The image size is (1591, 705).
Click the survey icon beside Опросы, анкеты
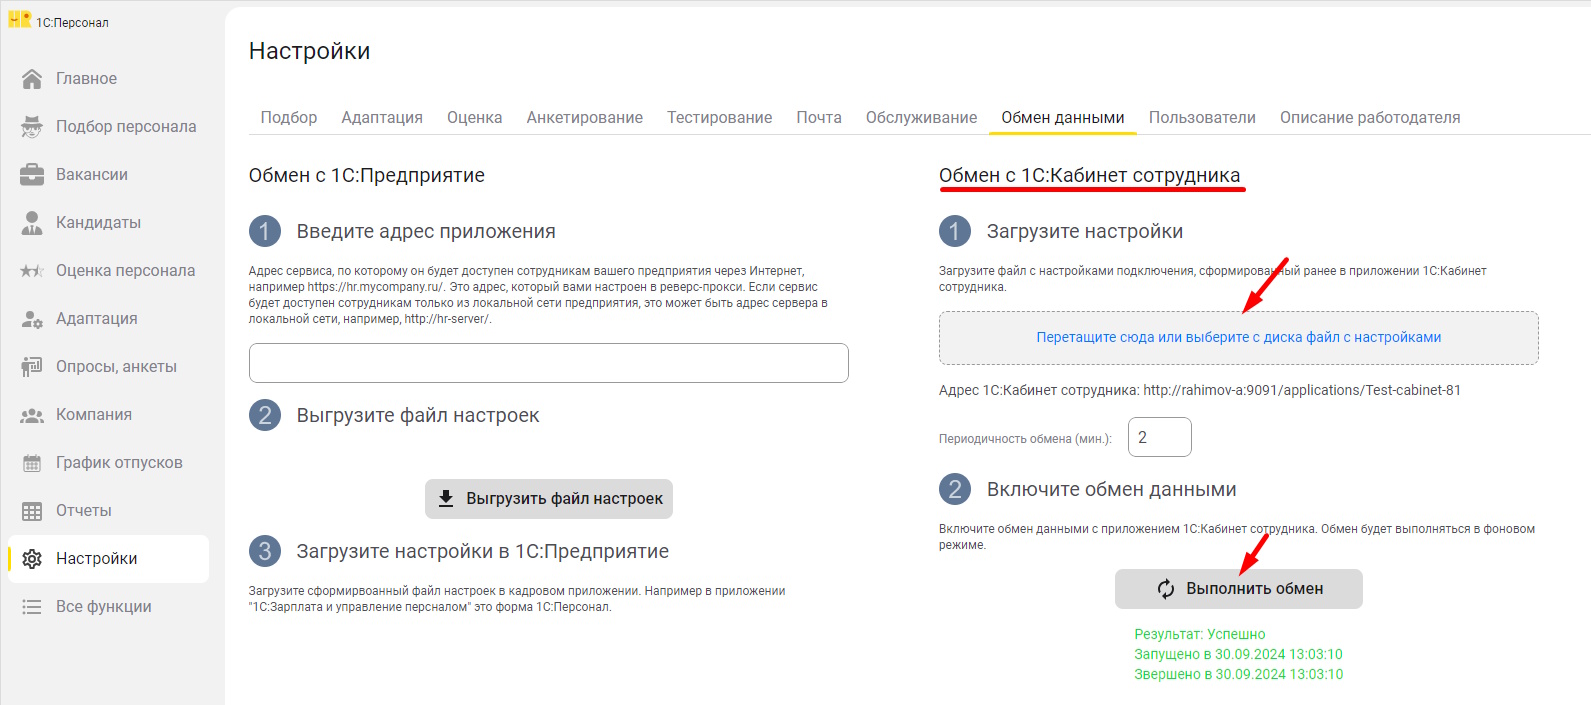coord(32,367)
